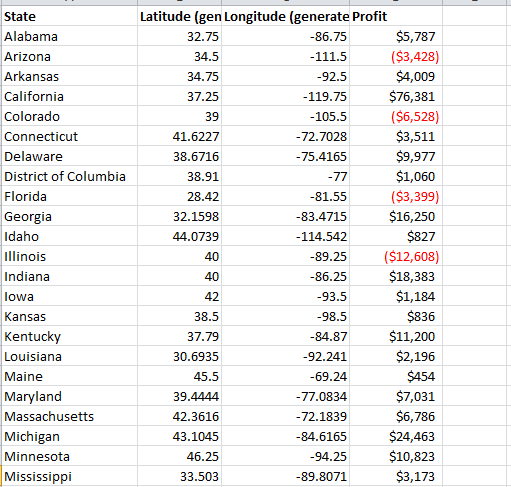This screenshot has width=511, height=487.
Task: Select the Kentucky cell
Action: coord(69,336)
